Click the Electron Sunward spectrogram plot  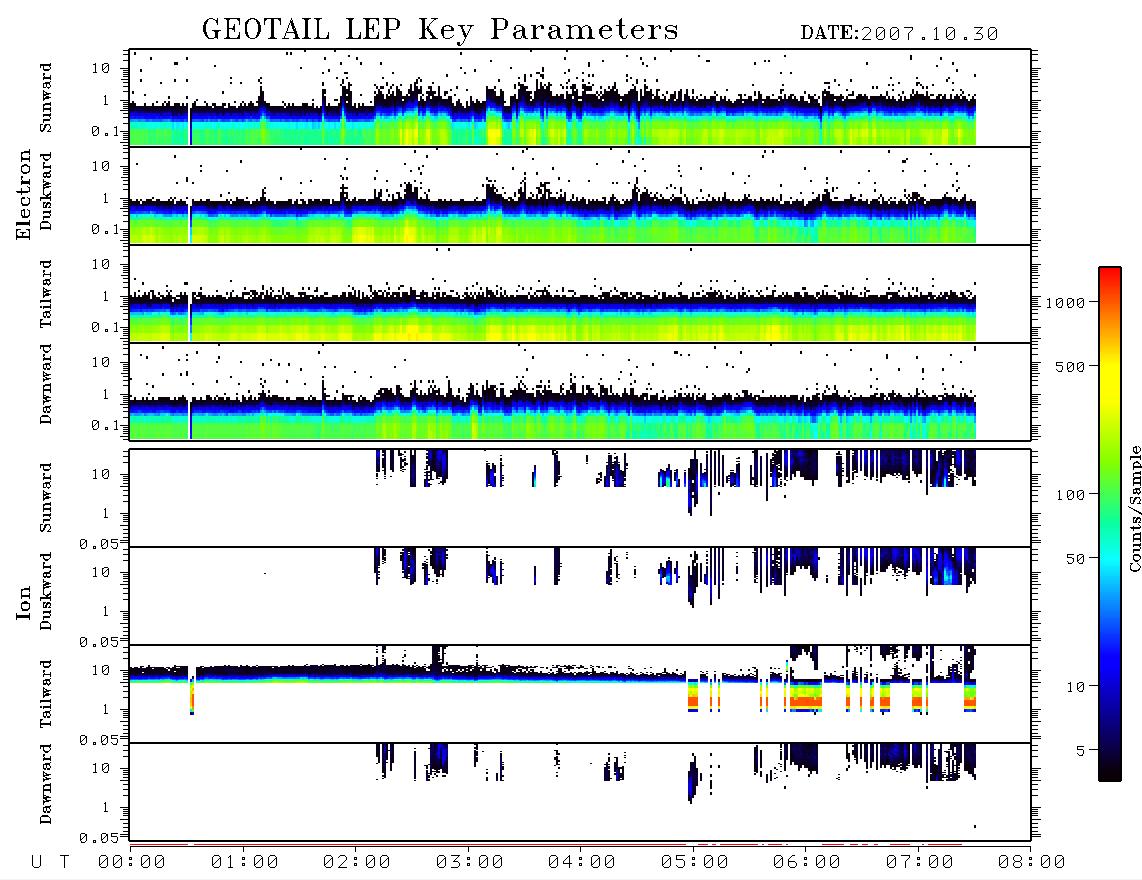tap(580, 98)
